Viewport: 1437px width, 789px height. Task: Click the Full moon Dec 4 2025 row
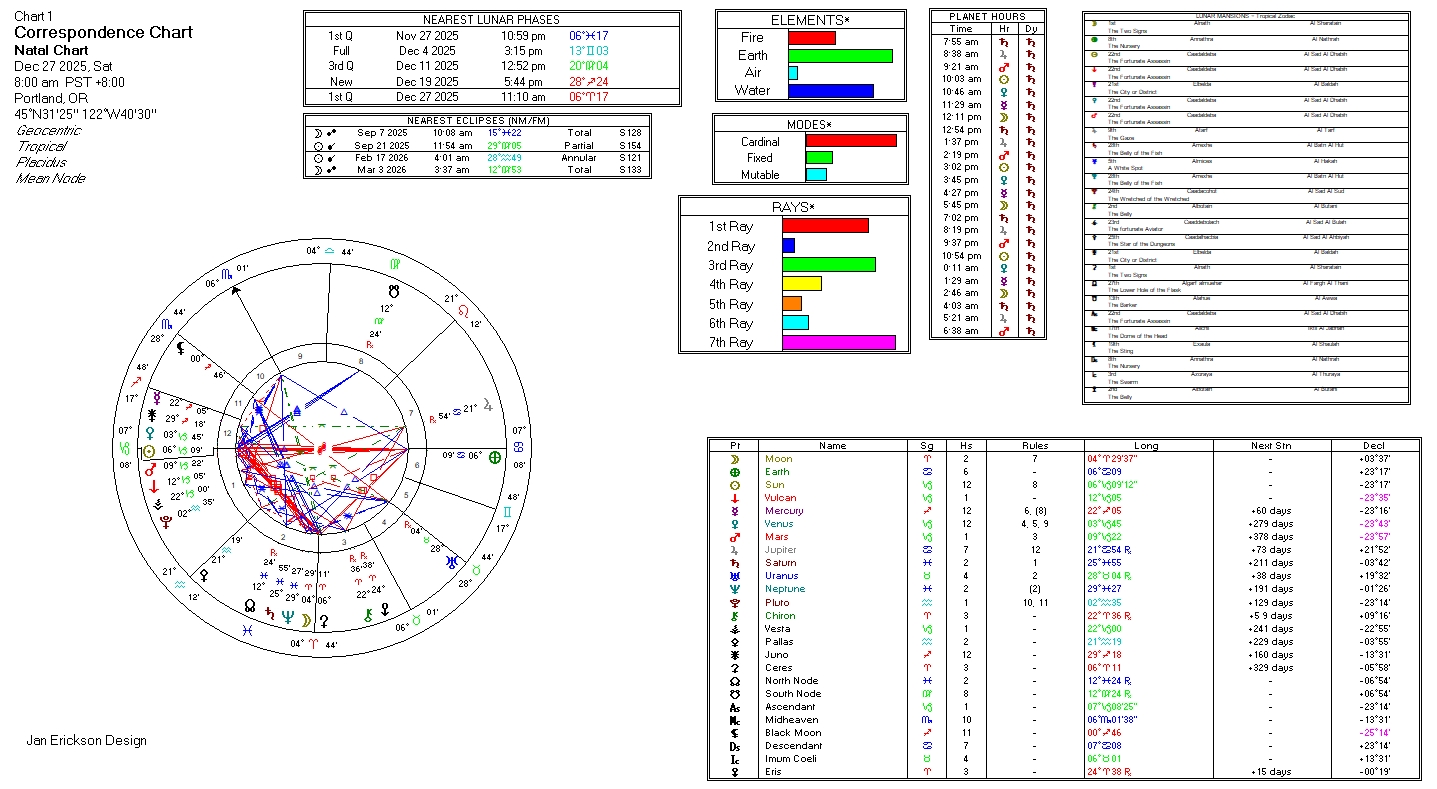tap(491, 51)
